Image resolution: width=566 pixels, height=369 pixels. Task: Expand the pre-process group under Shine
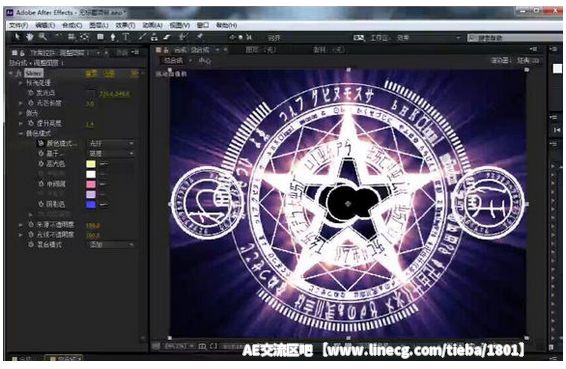(21, 83)
